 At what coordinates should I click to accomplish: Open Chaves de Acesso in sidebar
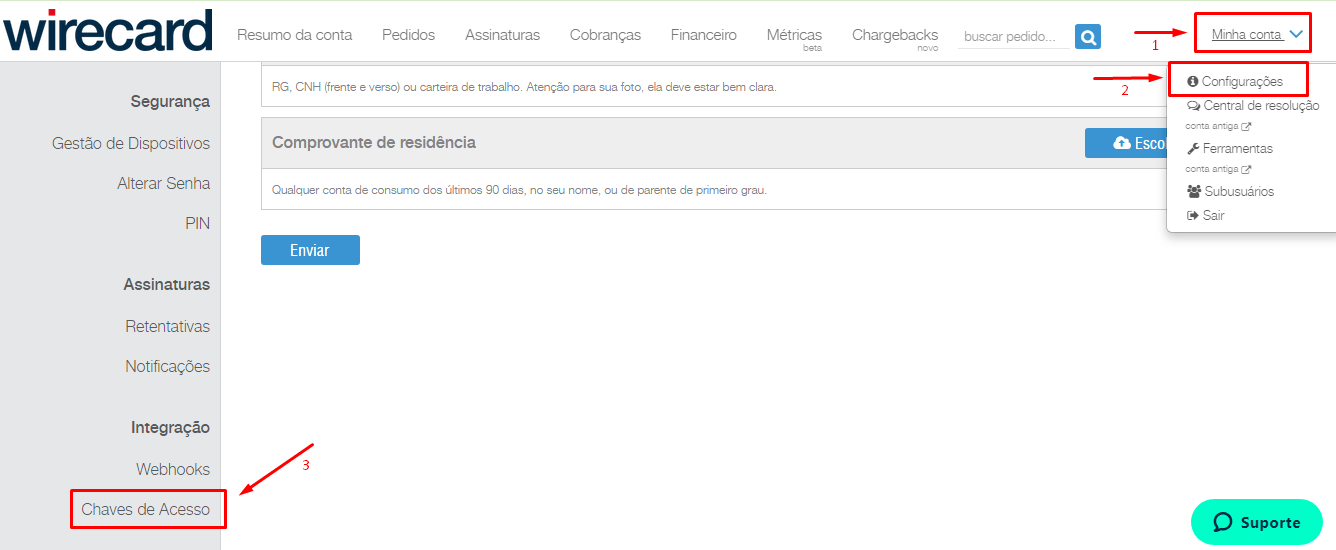146,509
